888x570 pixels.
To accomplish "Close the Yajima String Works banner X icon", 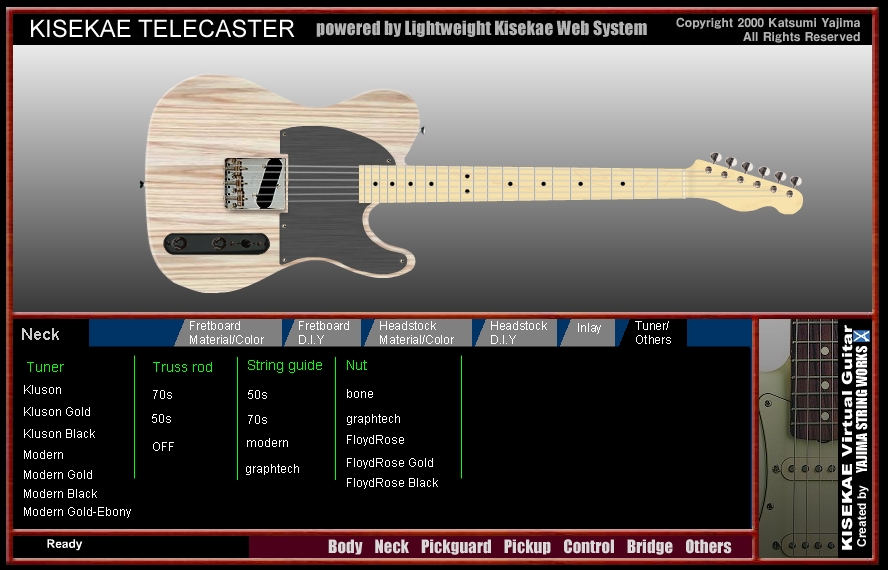I will [863, 337].
